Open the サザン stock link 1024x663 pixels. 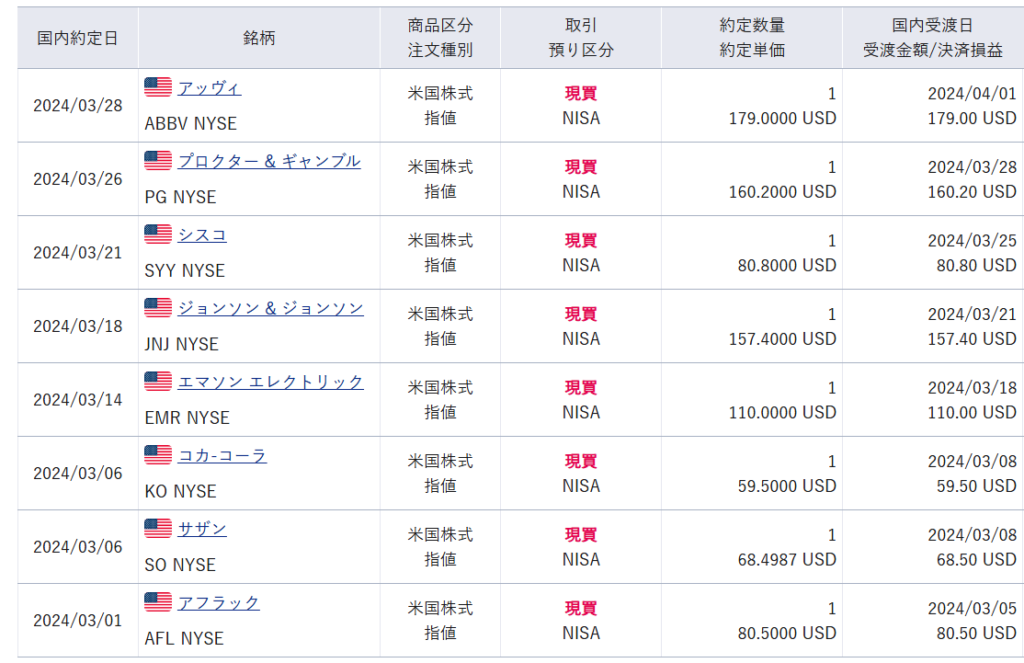pyautogui.click(x=202, y=529)
